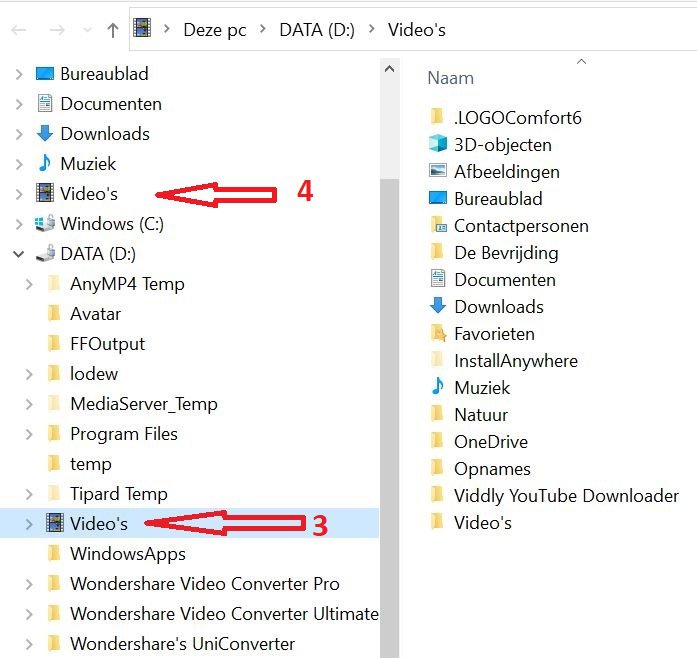Select Wondershare Video Converter Pro folder
The width and height of the screenshot is (697, 658).
(x=204, y=584)
